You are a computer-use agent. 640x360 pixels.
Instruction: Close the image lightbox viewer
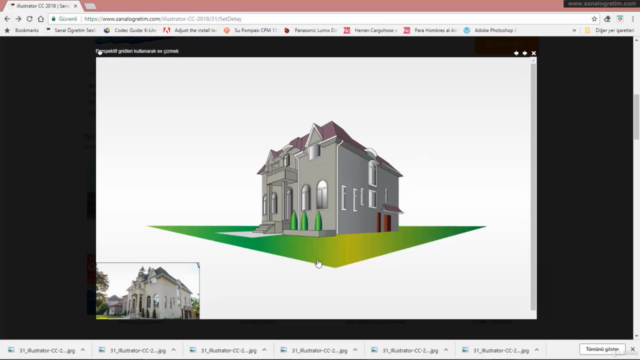[x=533, y=53]
